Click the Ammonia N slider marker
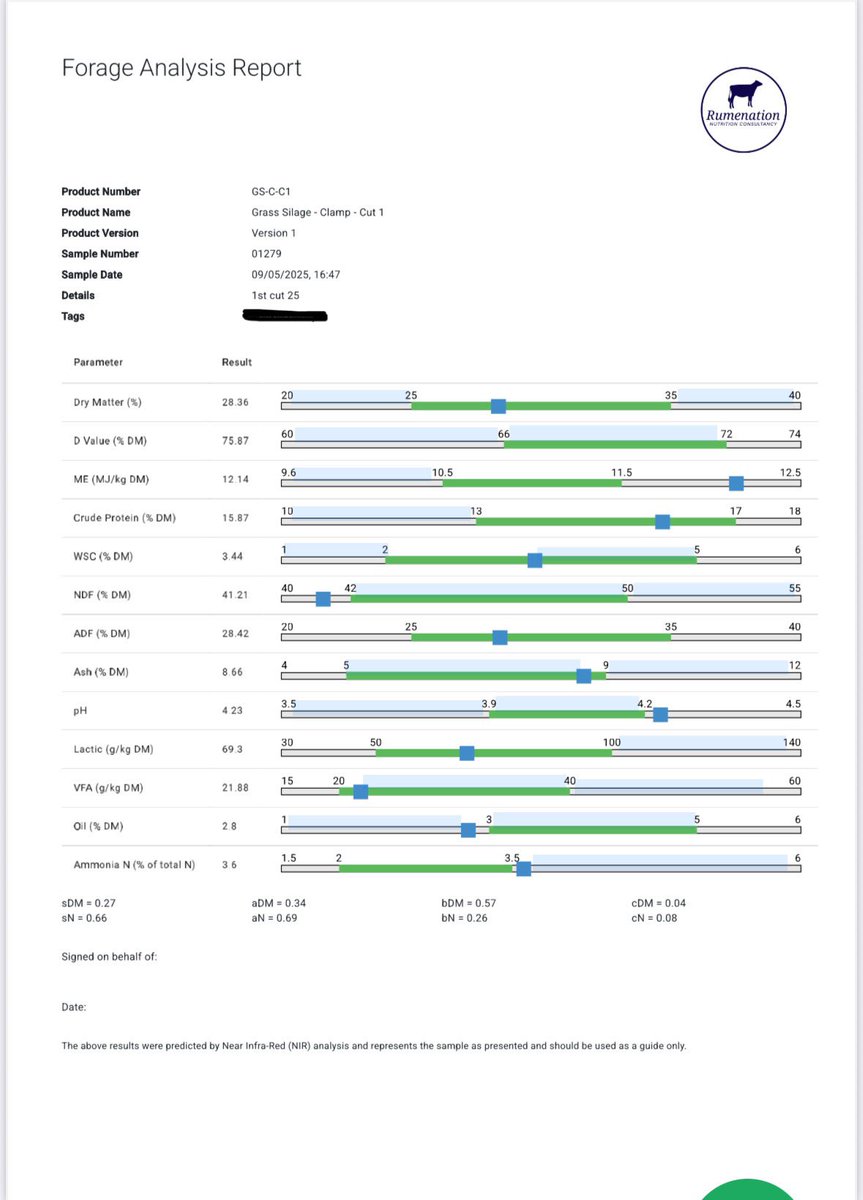Image resolution: width=863 pixels, height=1200 pixels. [523, 868]
